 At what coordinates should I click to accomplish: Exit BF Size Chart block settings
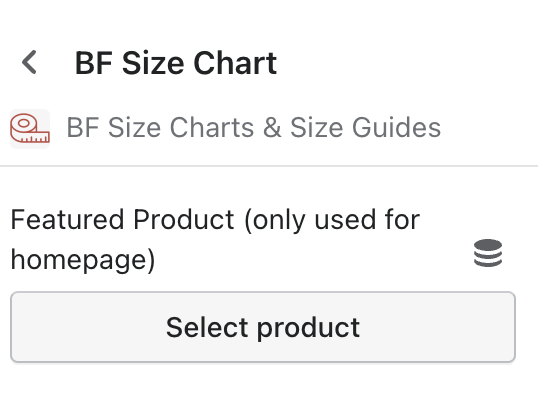click(x=29, y=62)
